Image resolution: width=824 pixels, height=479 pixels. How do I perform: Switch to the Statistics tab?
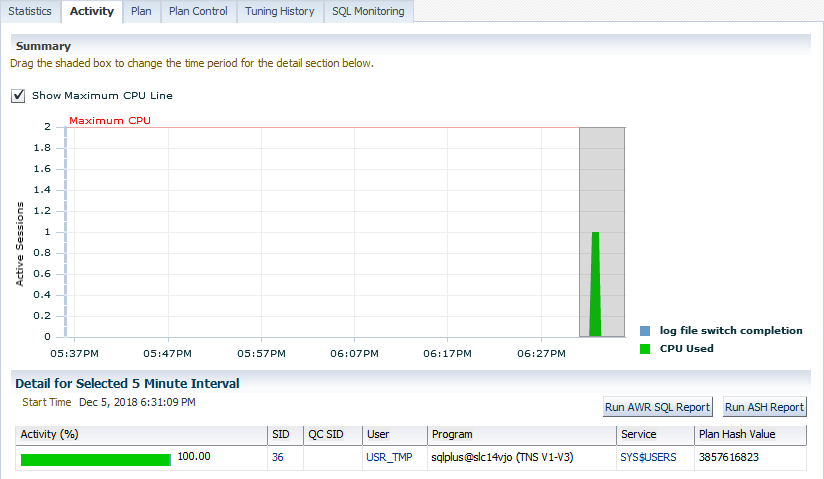(x=30, y=11)
